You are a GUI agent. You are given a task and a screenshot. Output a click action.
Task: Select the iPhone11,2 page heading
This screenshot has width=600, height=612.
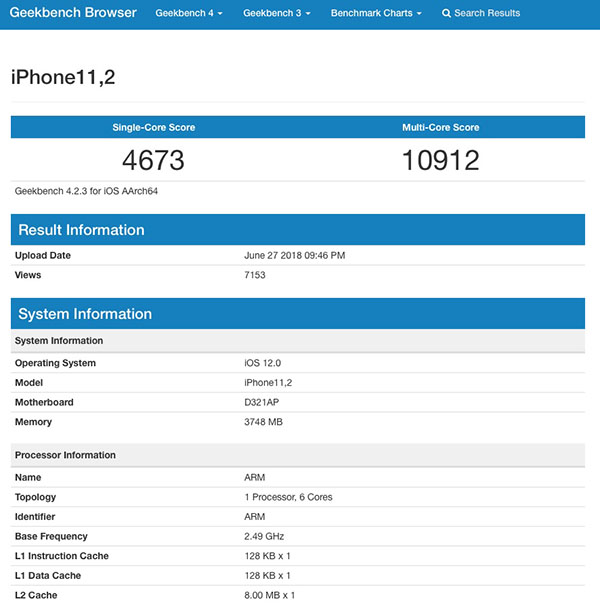63,77
